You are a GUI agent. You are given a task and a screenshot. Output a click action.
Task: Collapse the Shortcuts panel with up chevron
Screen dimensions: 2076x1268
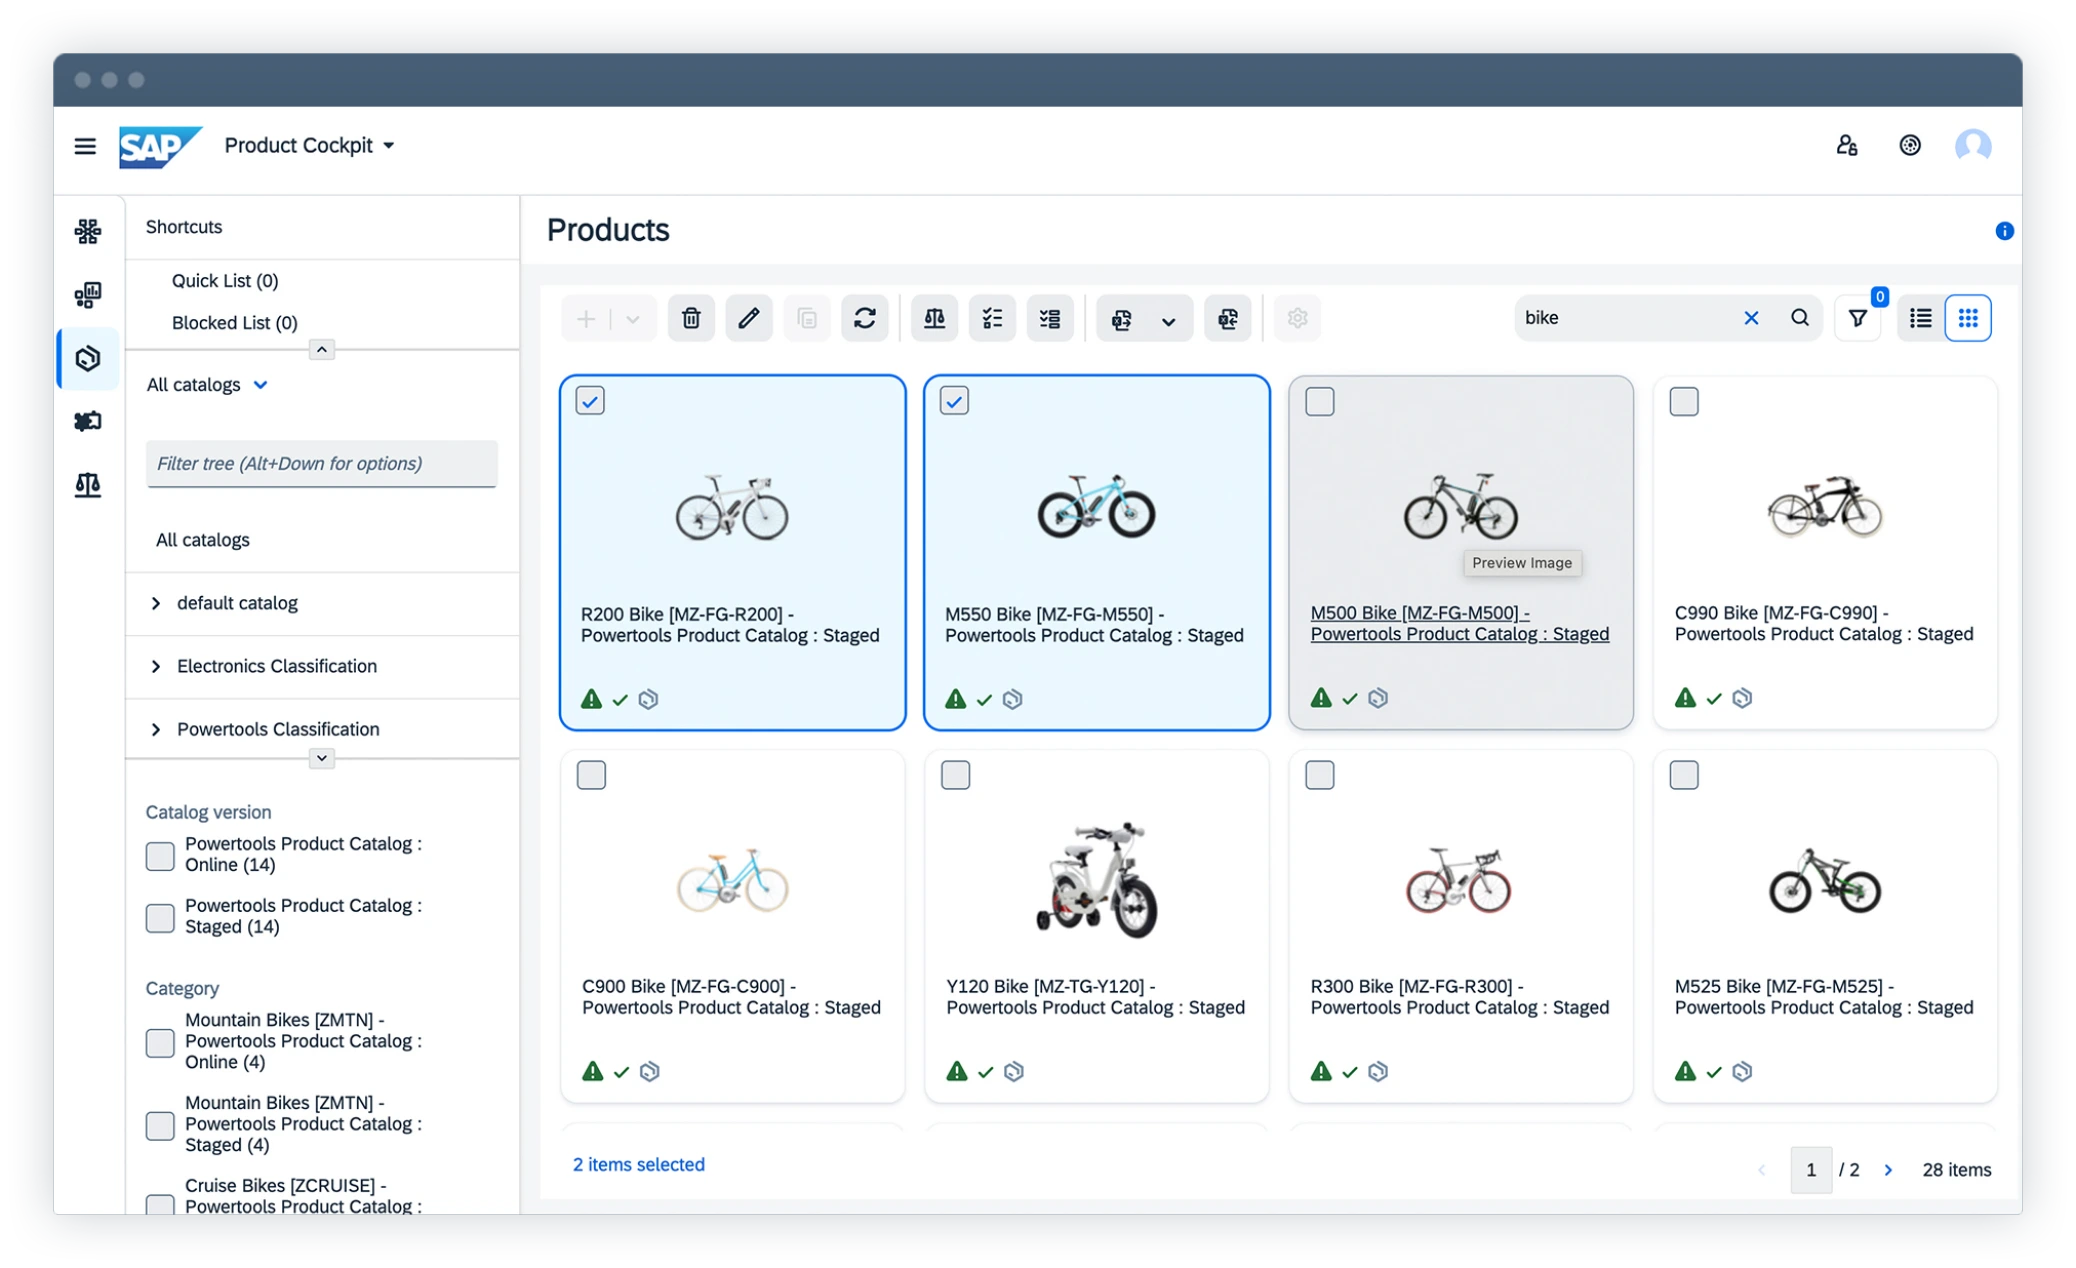point(321,349)
